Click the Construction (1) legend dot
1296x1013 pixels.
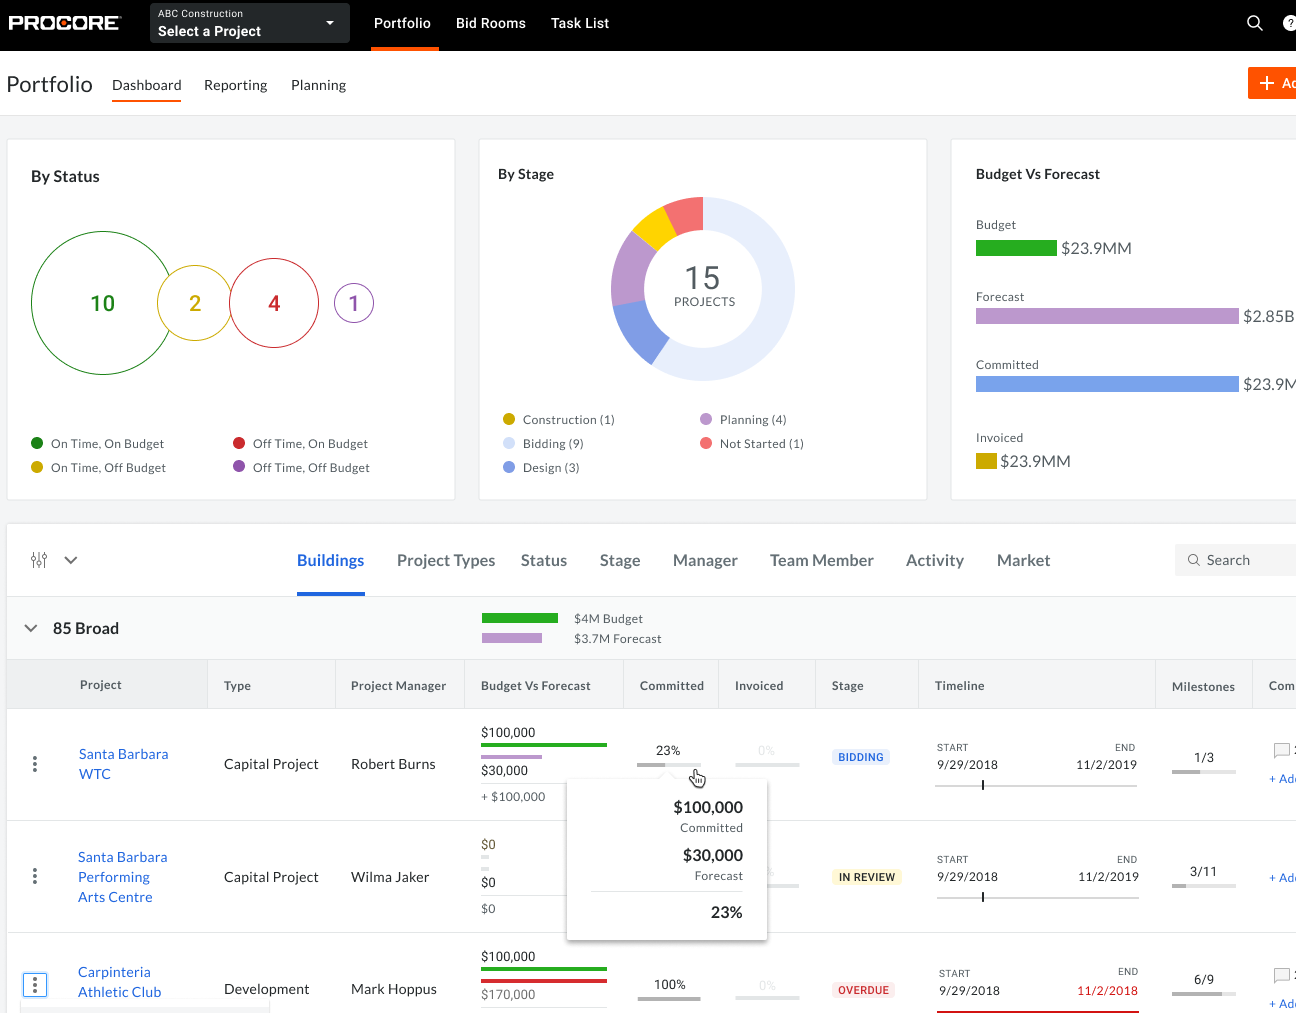pyautogui.click(x=509, y=419)
